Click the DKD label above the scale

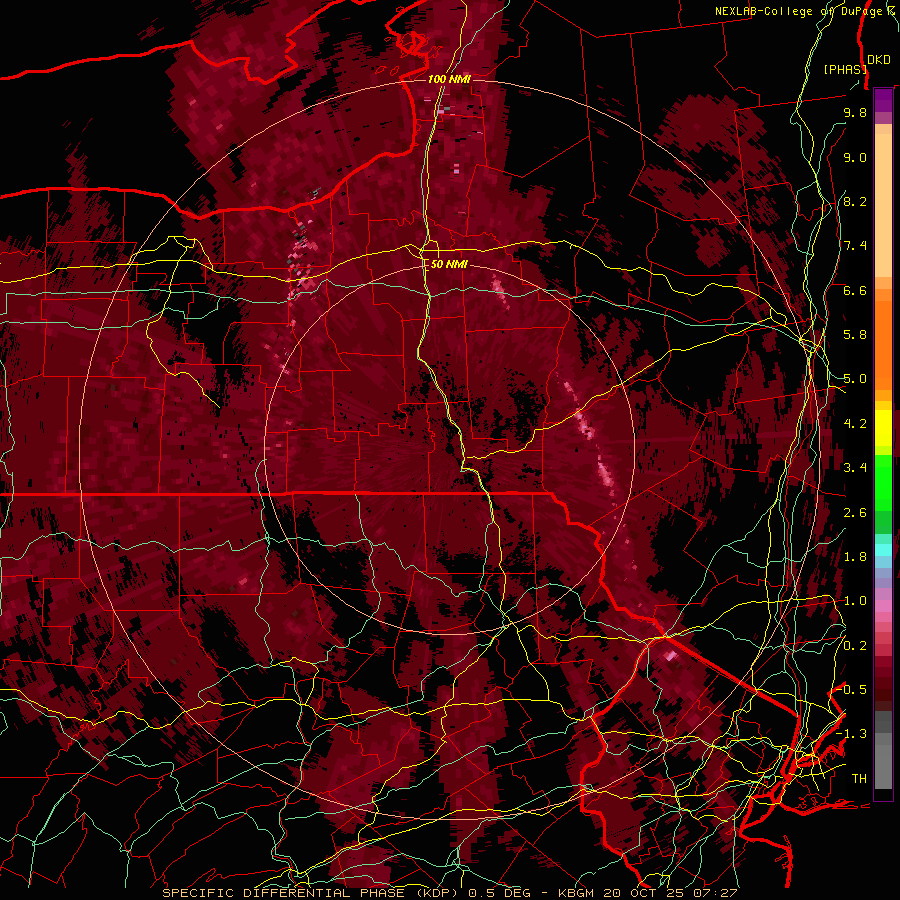coord(879,60)
